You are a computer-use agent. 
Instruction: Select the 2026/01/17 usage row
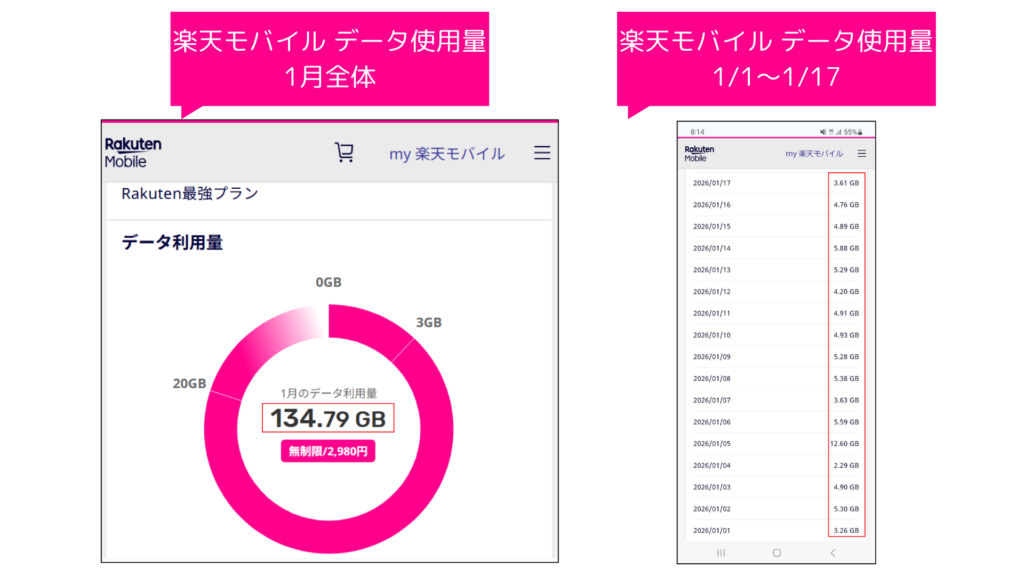[775, 183]
